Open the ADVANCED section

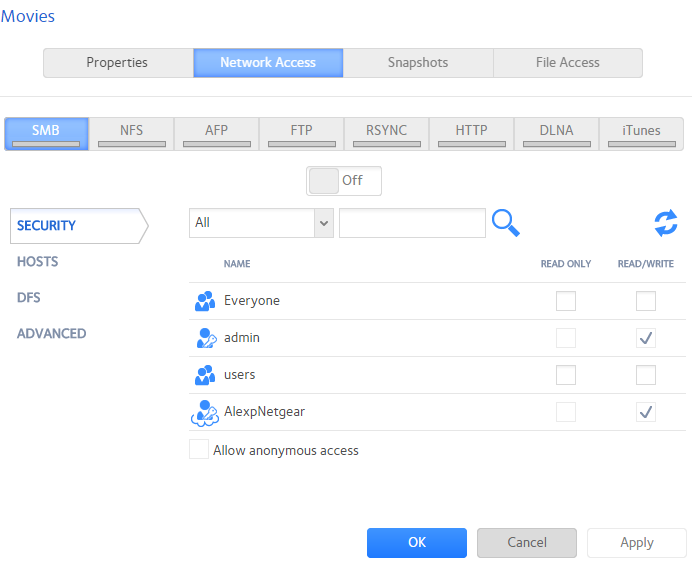click(52, 334)
